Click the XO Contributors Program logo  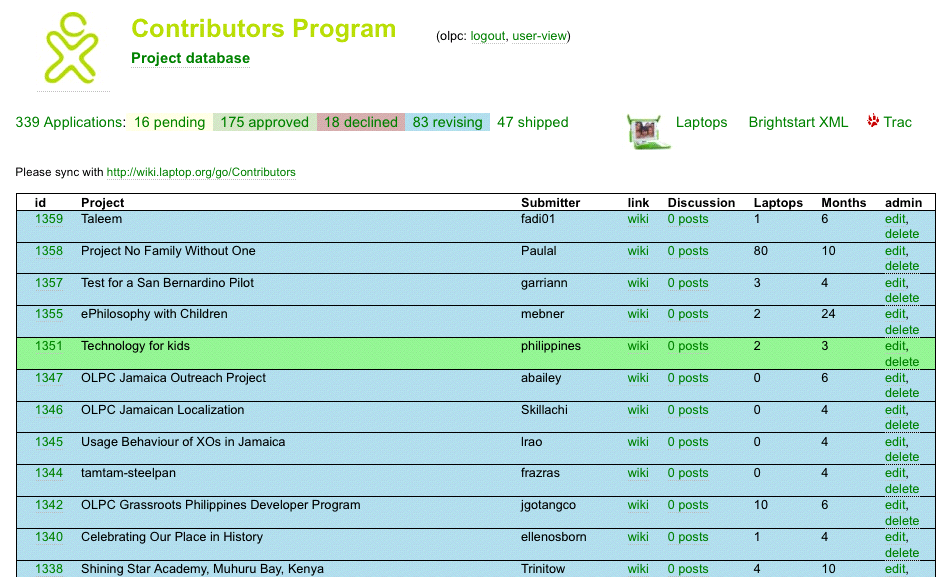point(71,47)
